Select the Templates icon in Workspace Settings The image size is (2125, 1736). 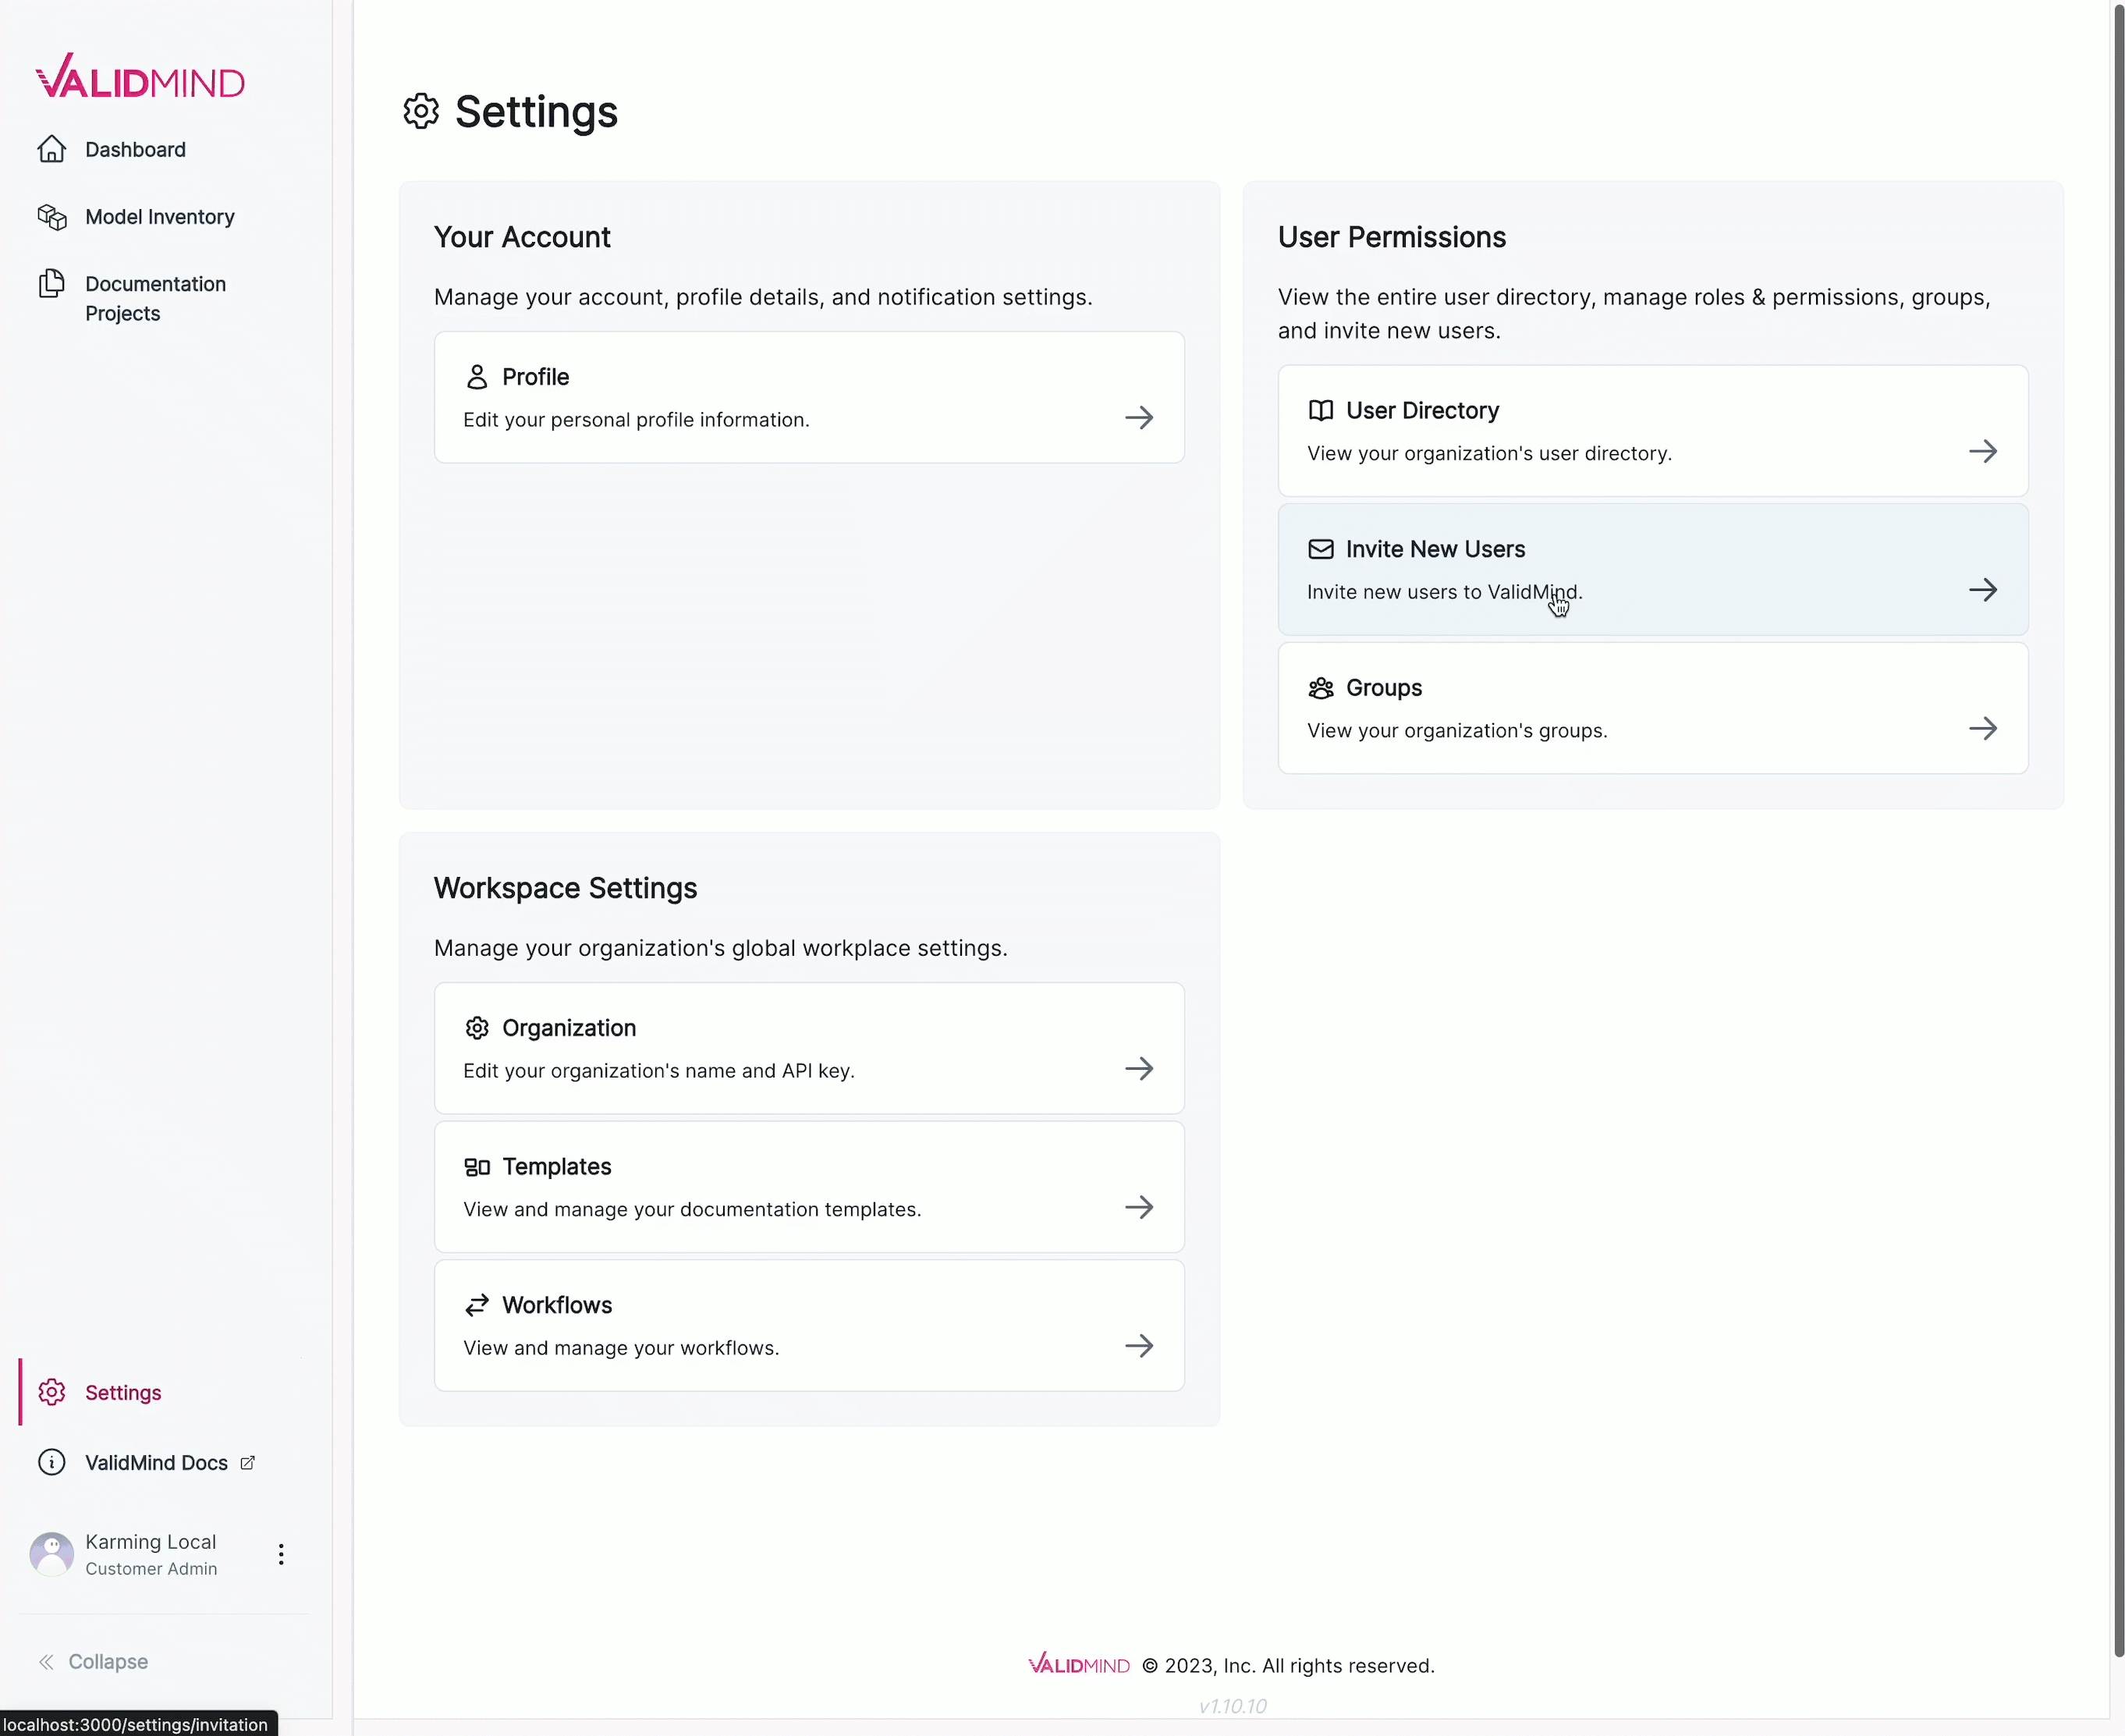coord(477,1166)
